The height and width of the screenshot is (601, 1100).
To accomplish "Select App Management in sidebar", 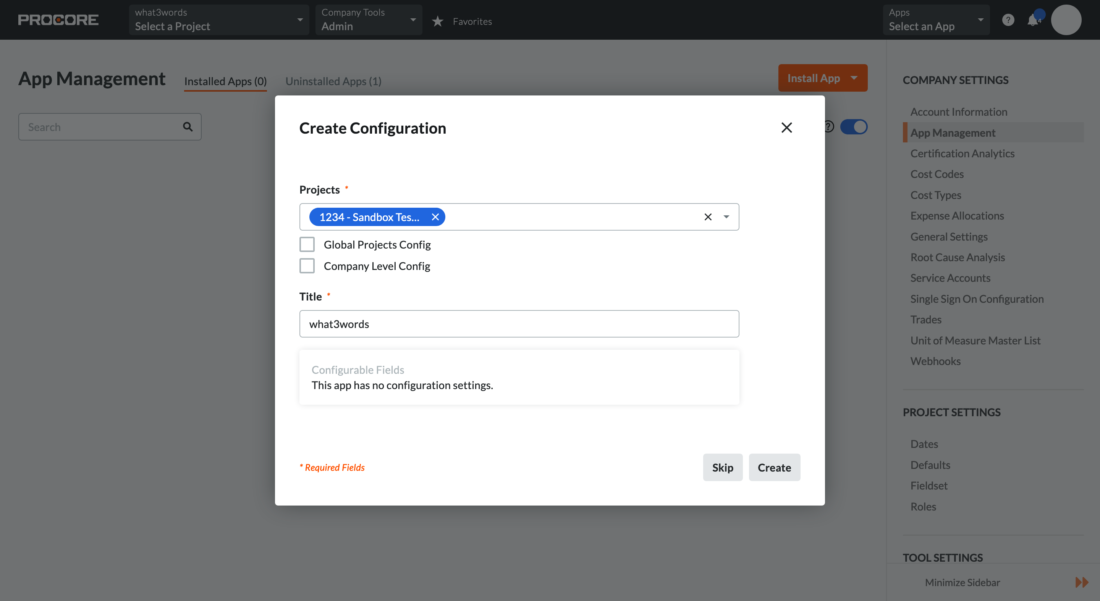I will coord(953,133).
